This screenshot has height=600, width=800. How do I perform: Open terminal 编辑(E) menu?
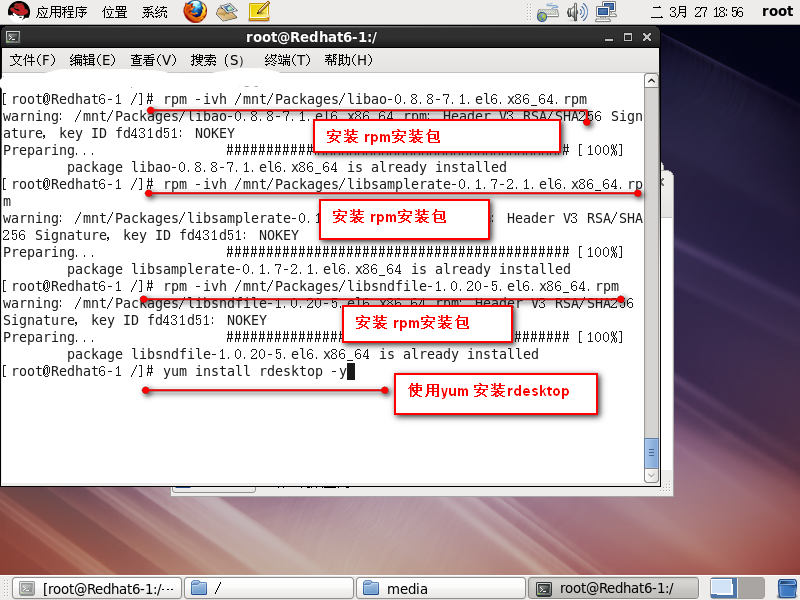92,60
